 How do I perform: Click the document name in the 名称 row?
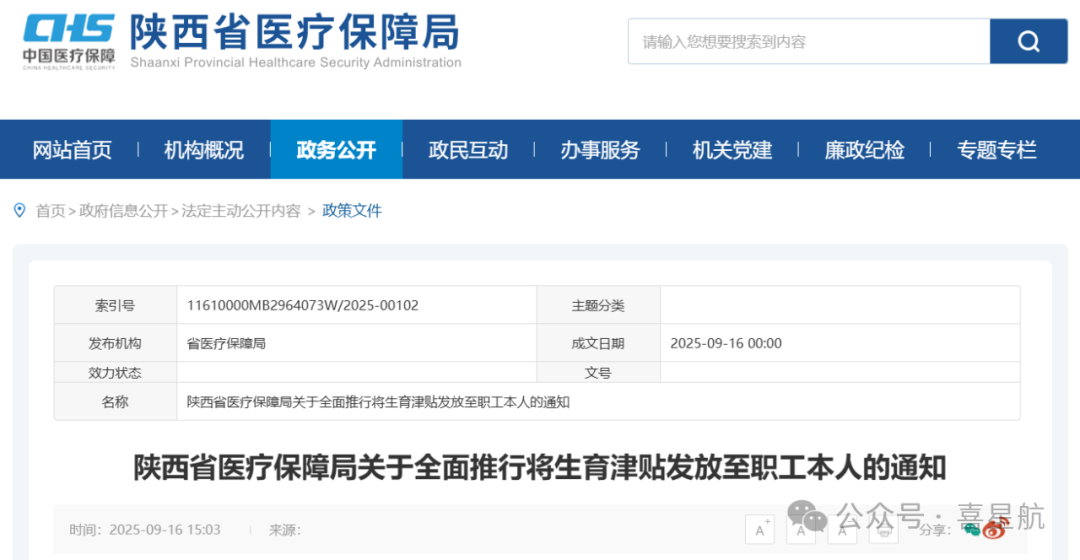coord(378,402)
